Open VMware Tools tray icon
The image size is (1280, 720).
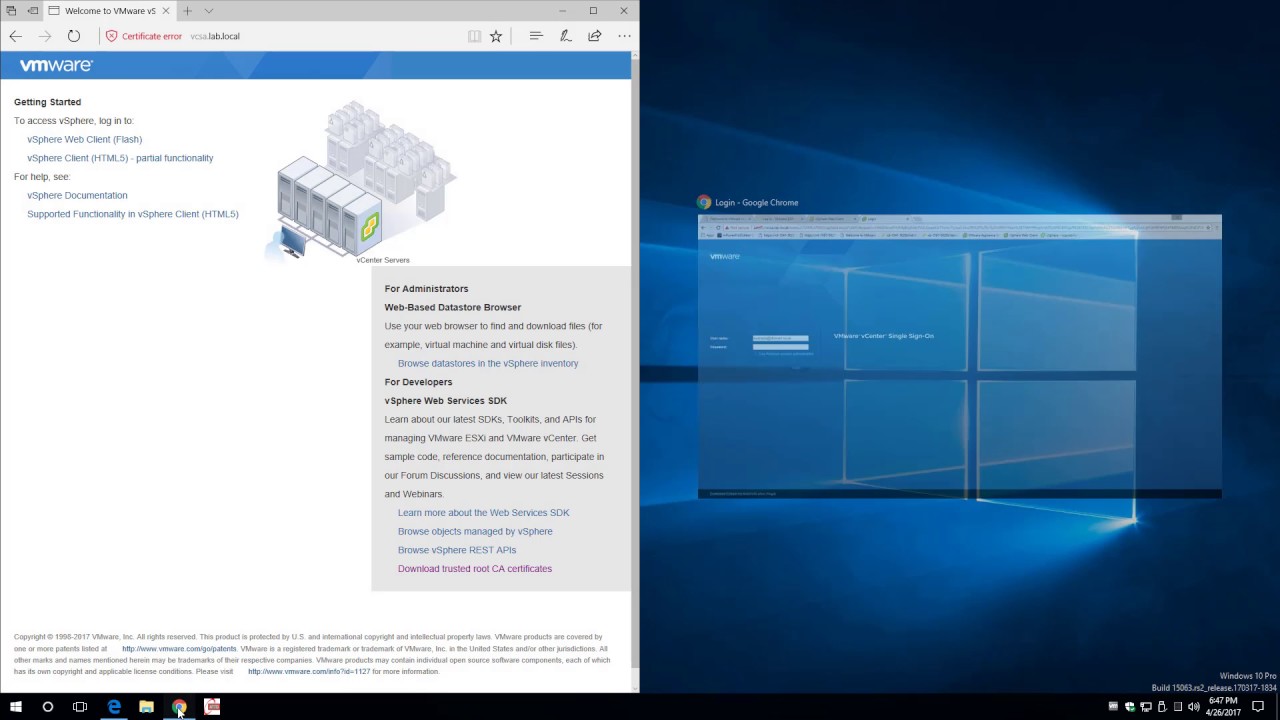click(x=1113, y=707)
